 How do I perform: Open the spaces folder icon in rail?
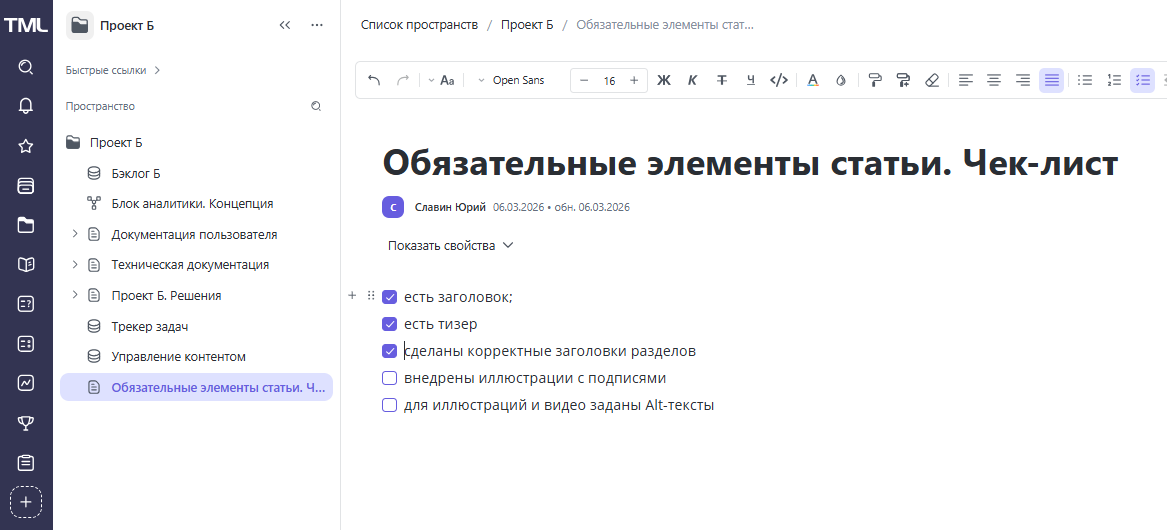pyautogui.click(x=26, y=225)
